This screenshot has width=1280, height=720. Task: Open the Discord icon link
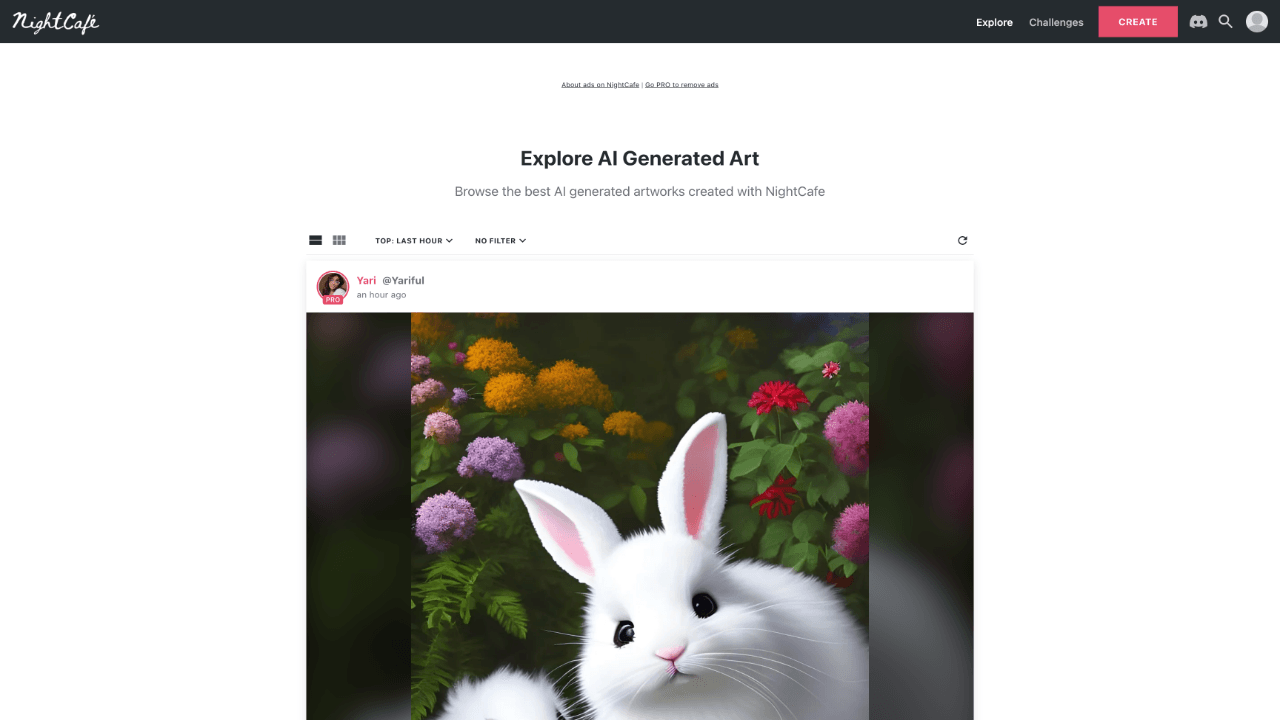tap(1198, 21)
